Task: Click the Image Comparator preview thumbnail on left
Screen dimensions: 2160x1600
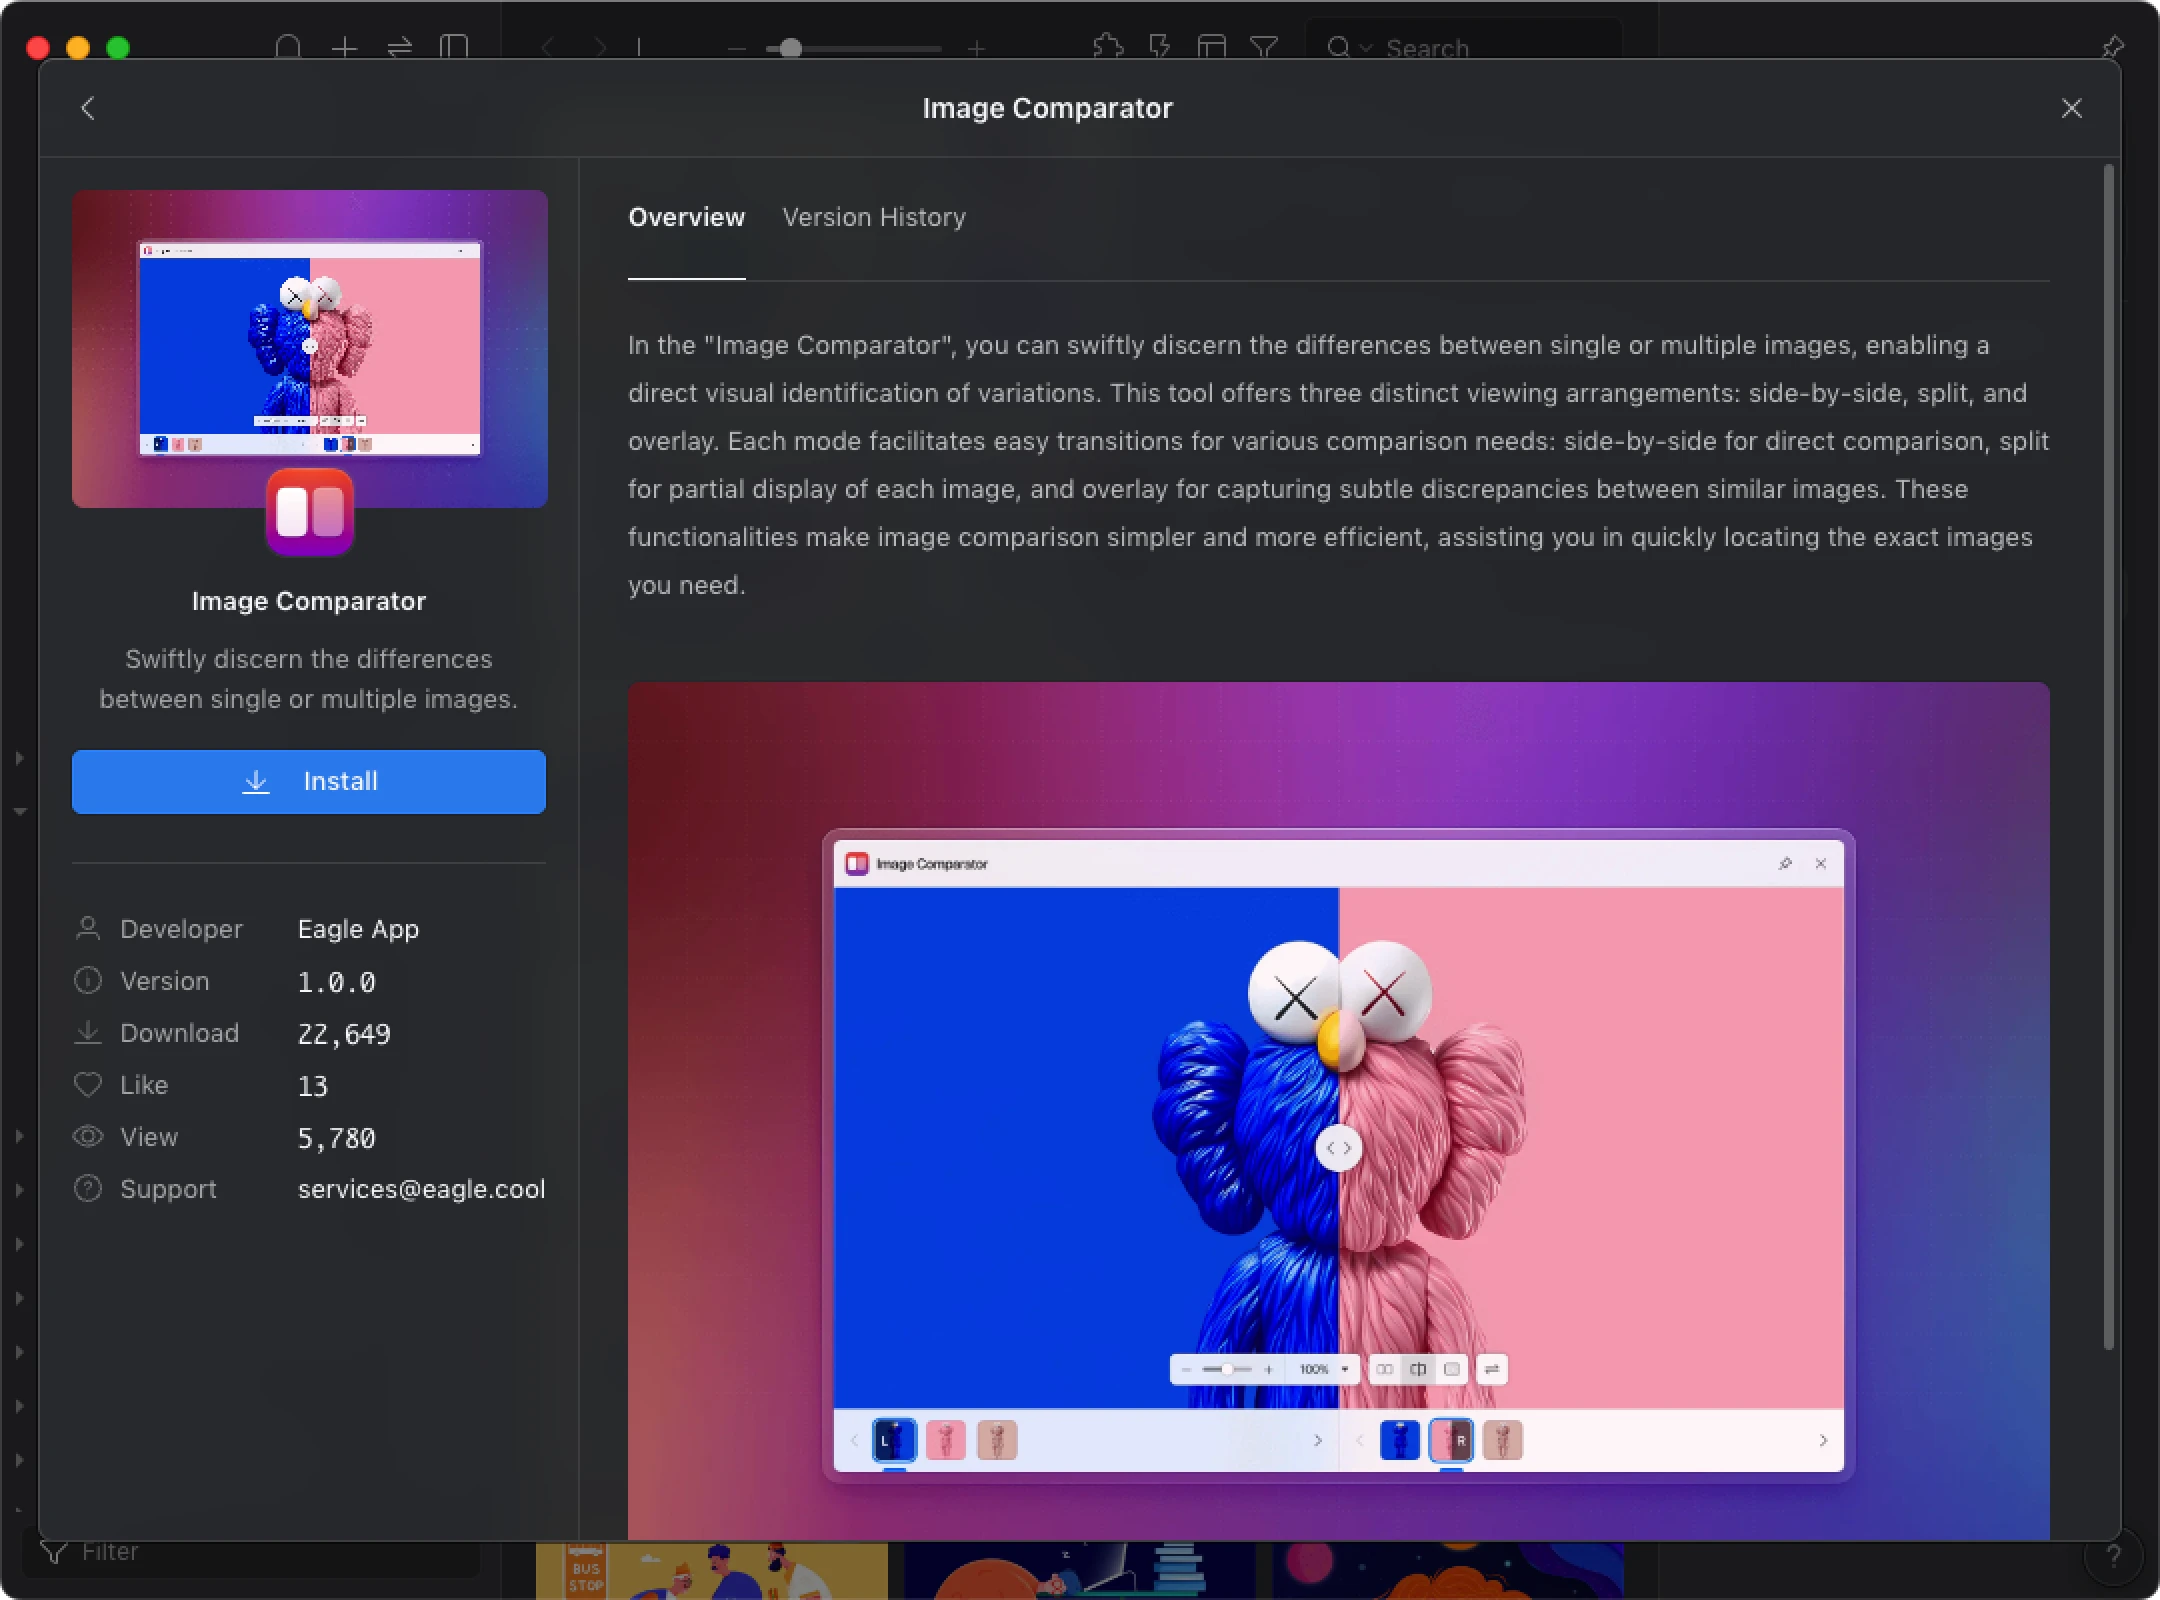Action: click(309, 348)
